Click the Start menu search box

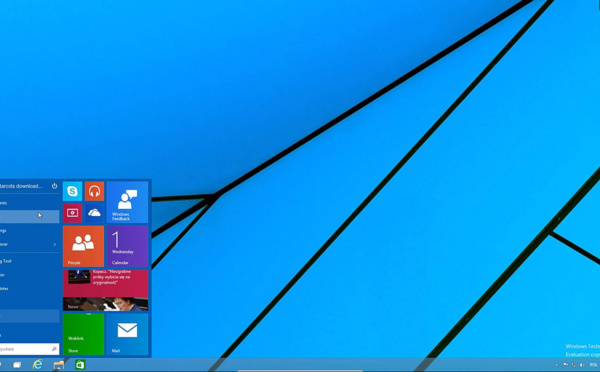[29, 349]
